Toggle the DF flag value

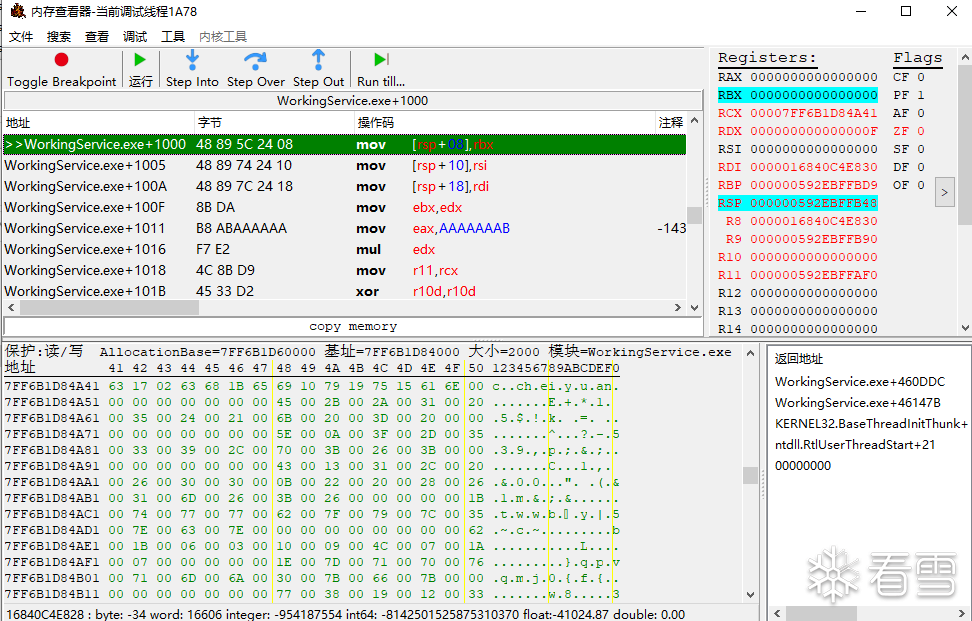(x=921, y=167)
